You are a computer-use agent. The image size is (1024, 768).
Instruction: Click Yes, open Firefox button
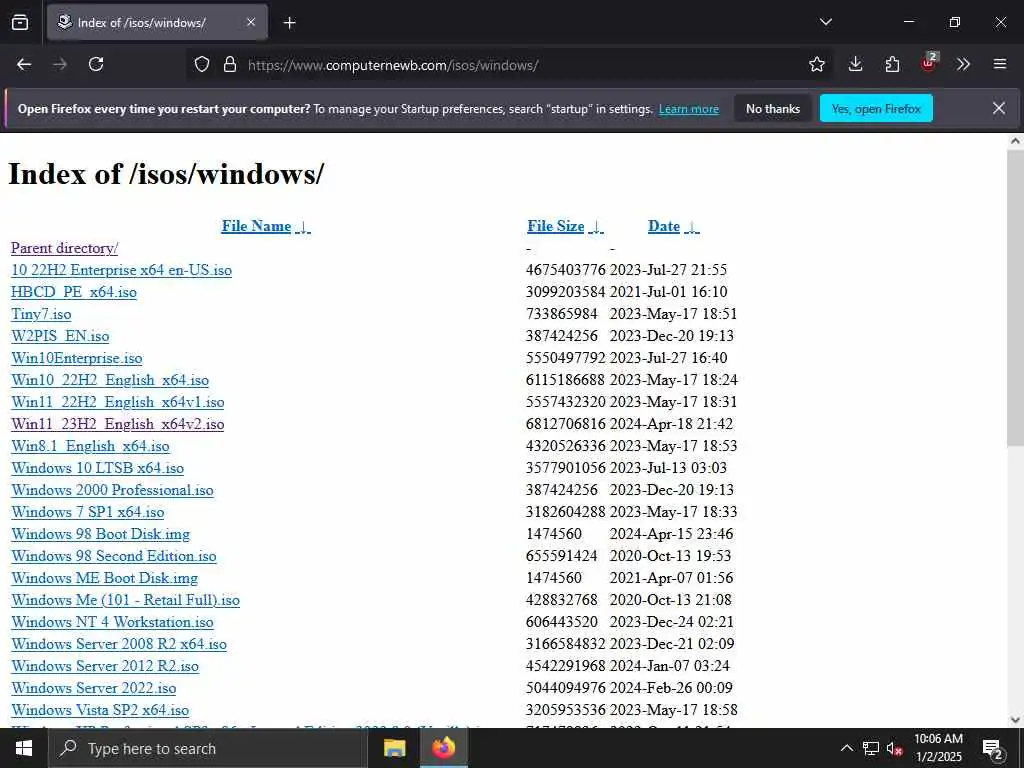pyautogui.click(x=876, y=108)
